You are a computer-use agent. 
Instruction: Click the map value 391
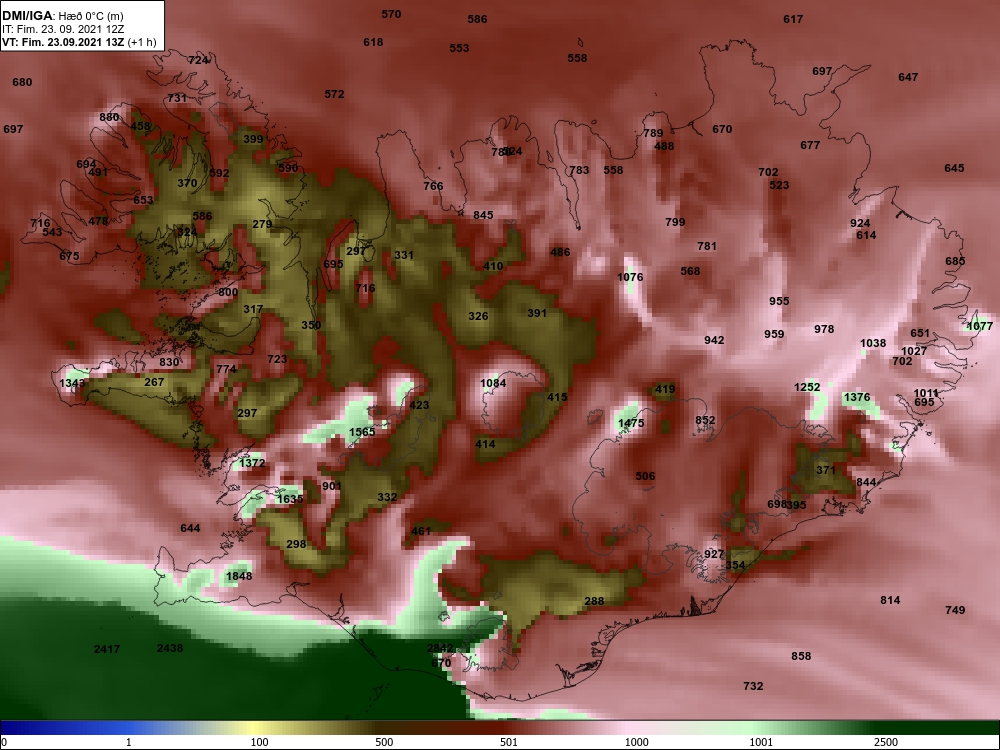click(537, 313)
